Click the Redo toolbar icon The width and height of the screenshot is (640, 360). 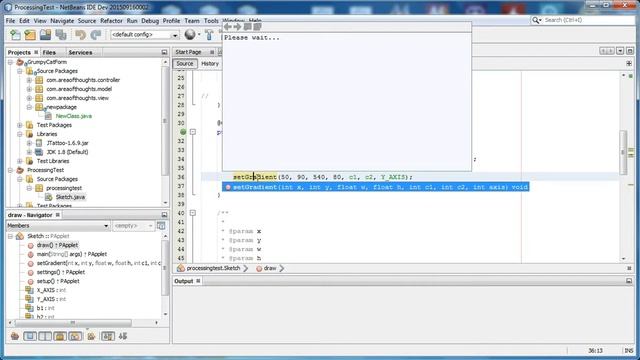[x=96, y=35]
